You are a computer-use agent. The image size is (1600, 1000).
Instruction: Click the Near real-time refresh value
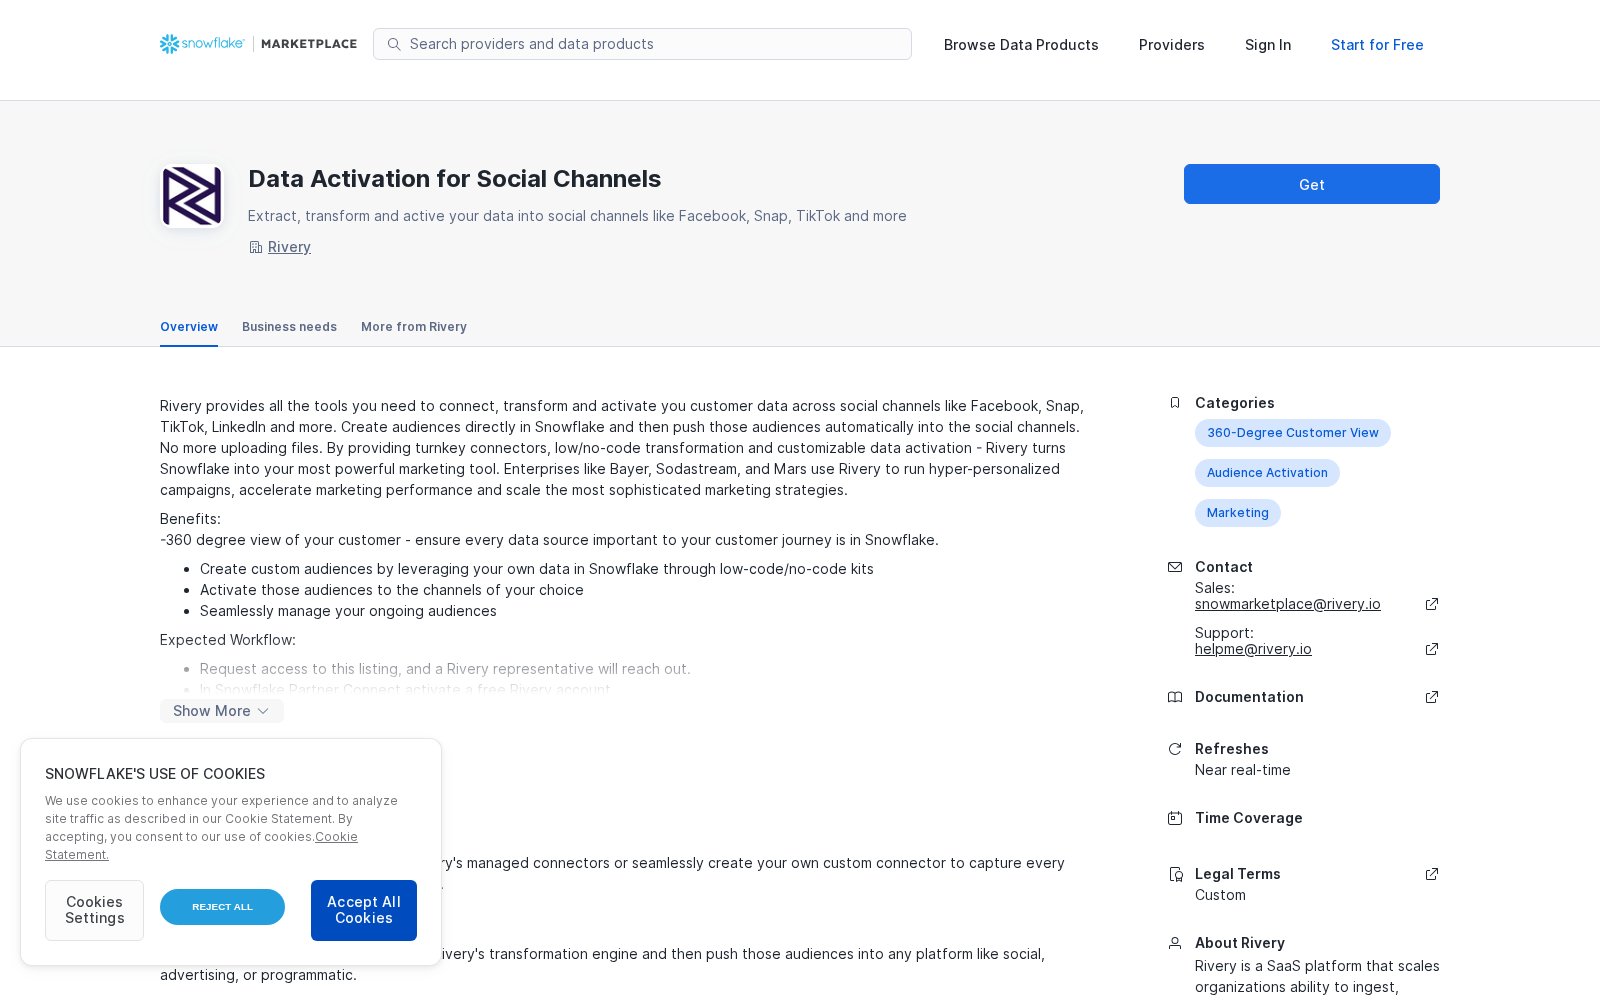[x=1243, y=770]
